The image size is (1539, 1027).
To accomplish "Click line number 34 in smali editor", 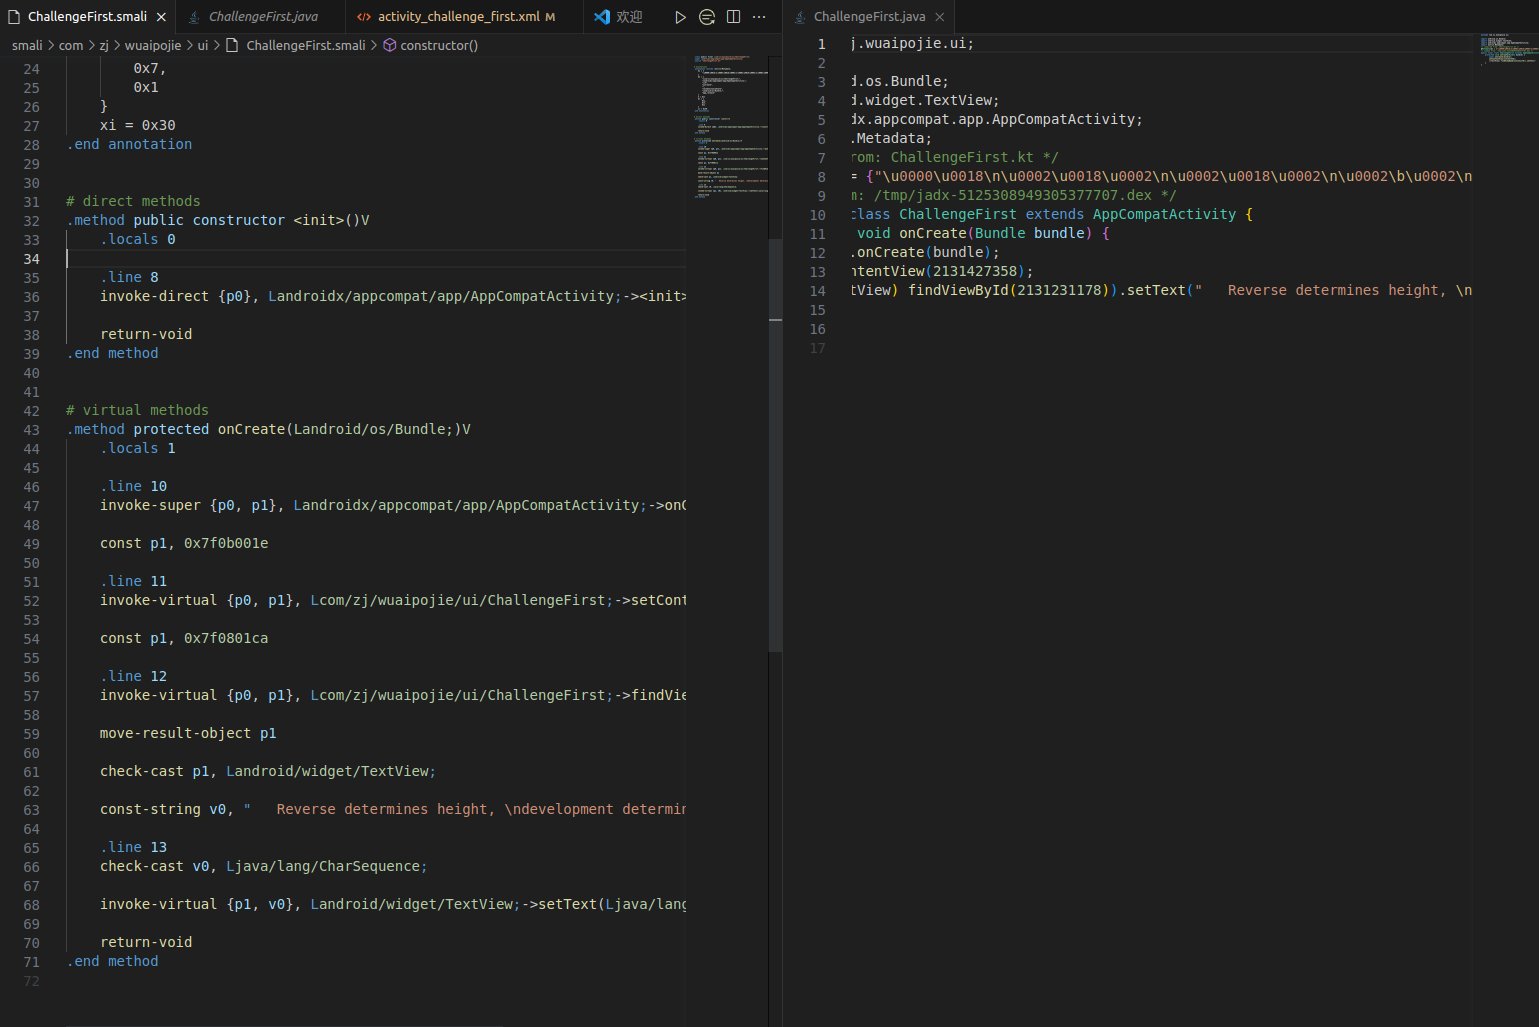I will click(32, 259).
